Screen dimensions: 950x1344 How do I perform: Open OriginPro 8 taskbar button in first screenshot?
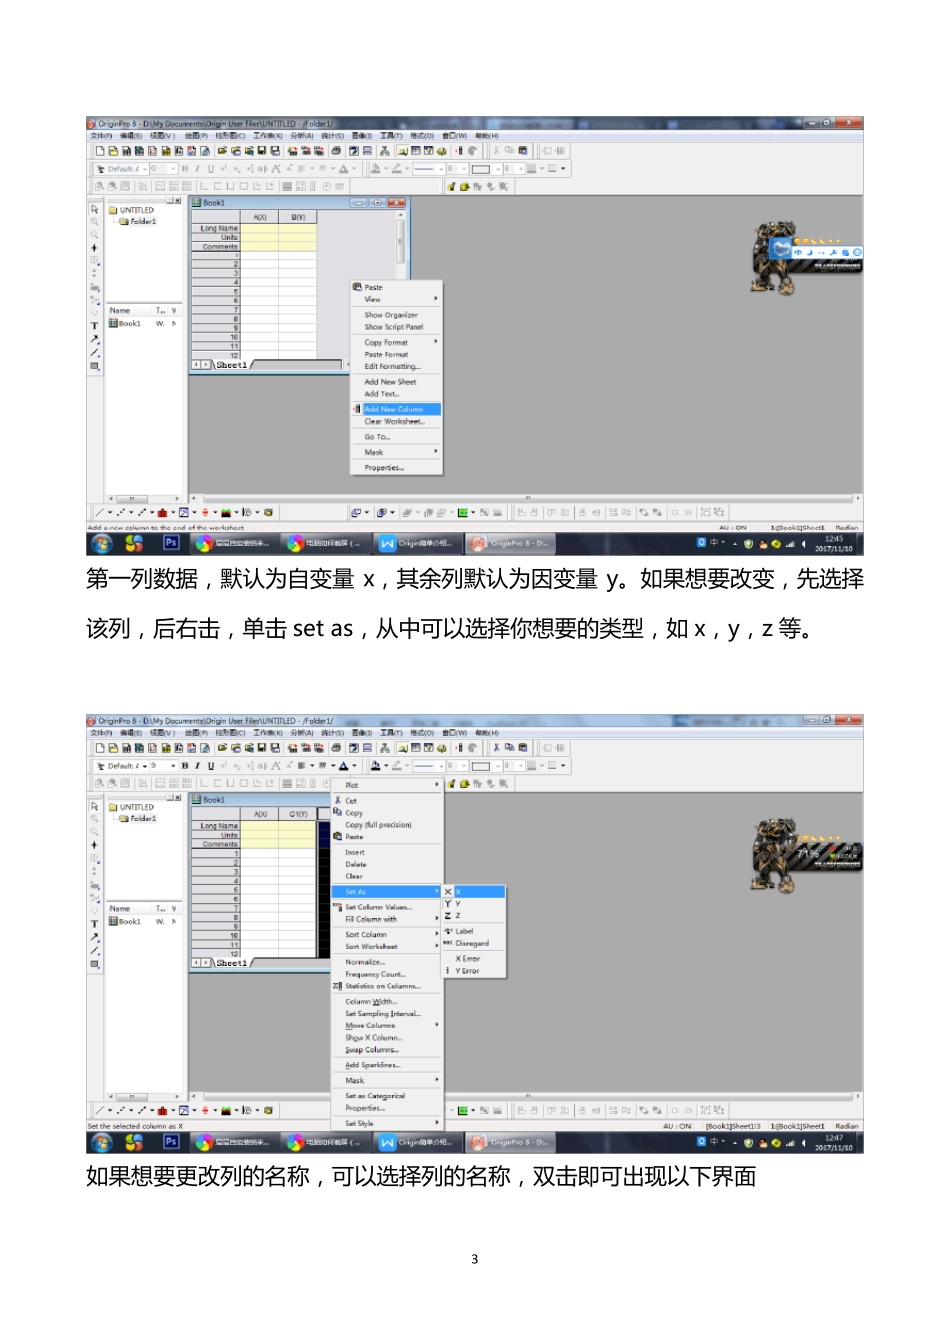point(510,544)
